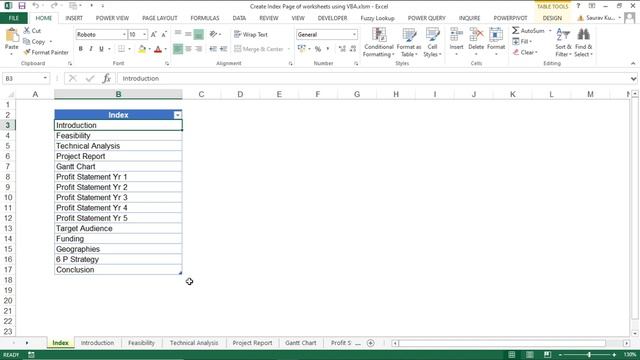Image resolution: width=640 pixels, height=360 pixels.
Task: Click the Paste clipboard icon
Action: click(x=11, y=35)
